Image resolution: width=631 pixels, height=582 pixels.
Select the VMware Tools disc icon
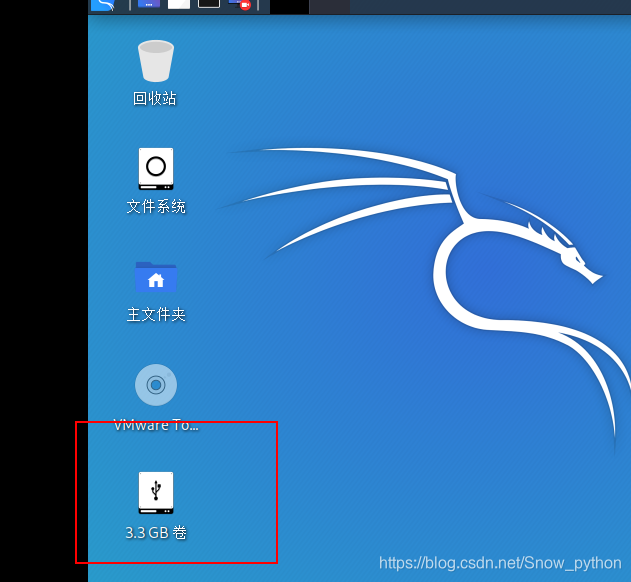pyautogui.click(x=156, y=385)
